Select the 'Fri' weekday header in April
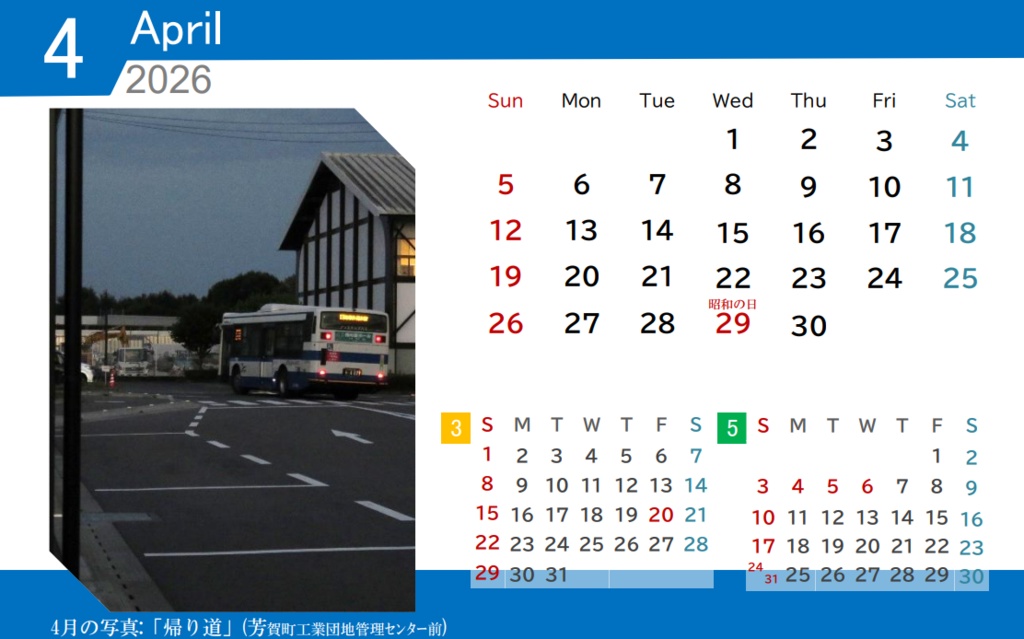Viewport: 1024px width, 639px height. pos(884,101)
